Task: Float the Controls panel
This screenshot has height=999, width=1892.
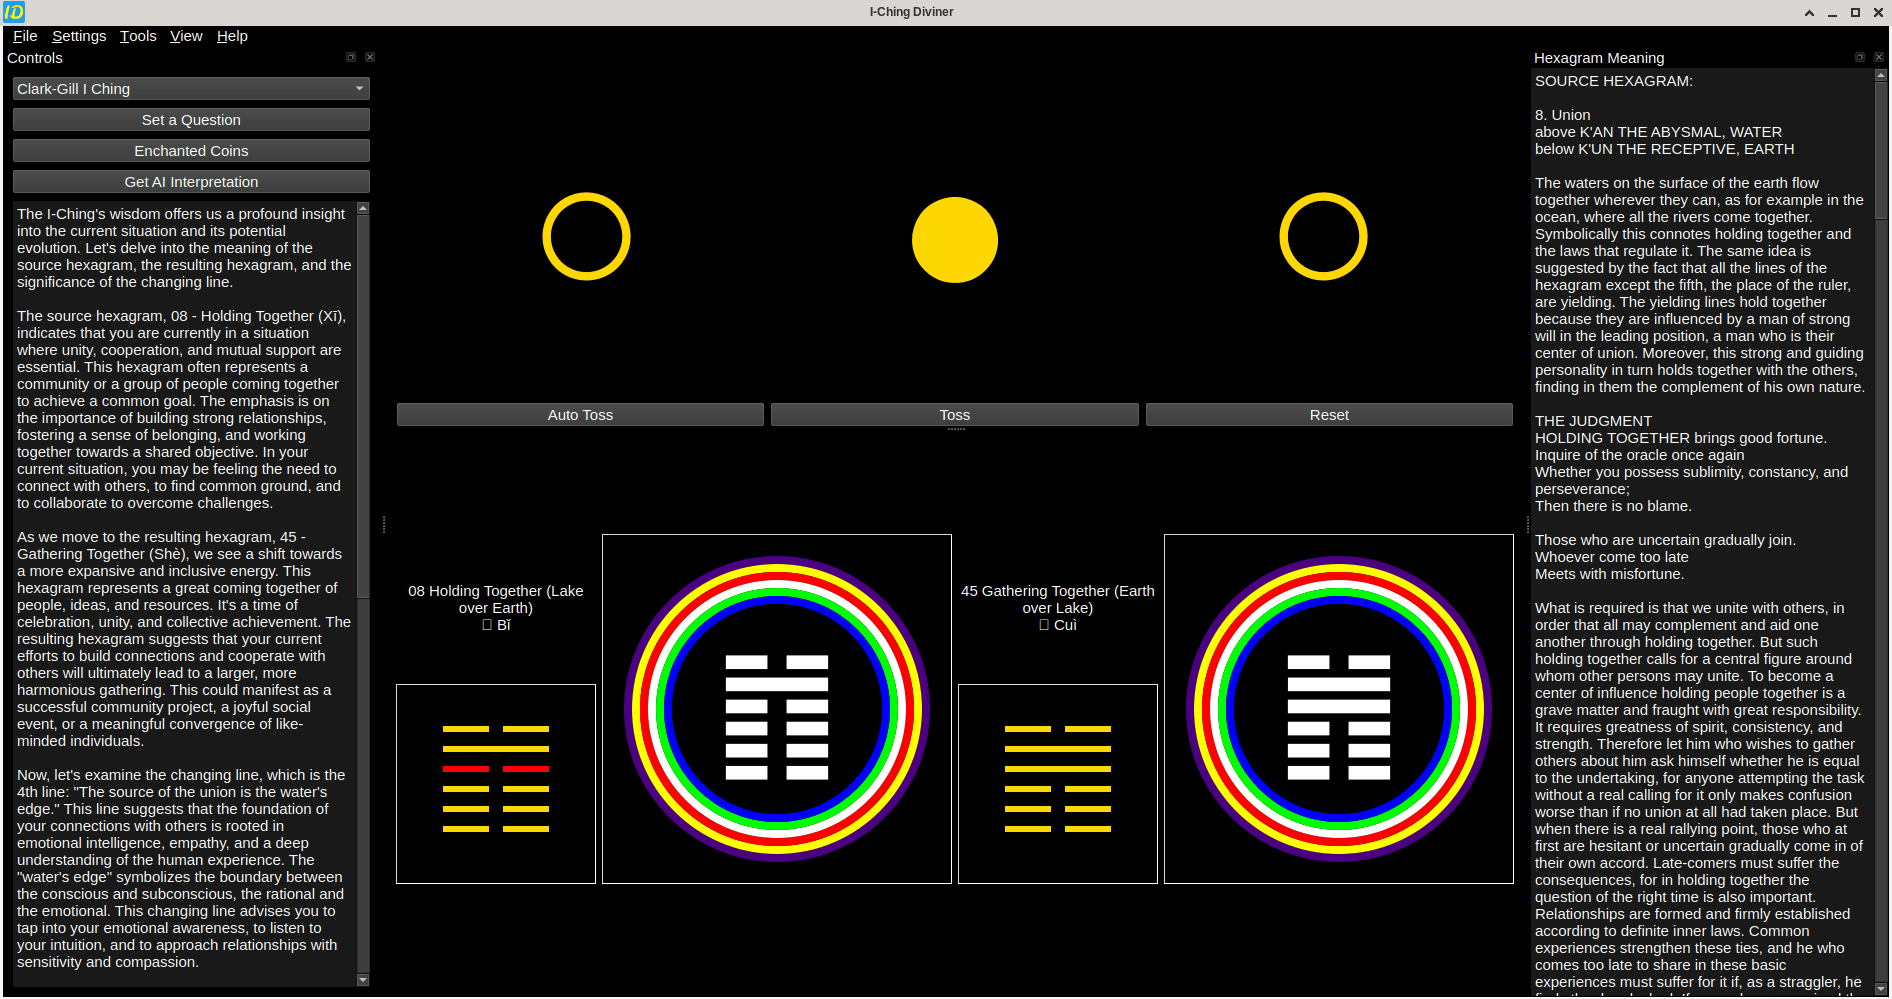Action: 351,58
